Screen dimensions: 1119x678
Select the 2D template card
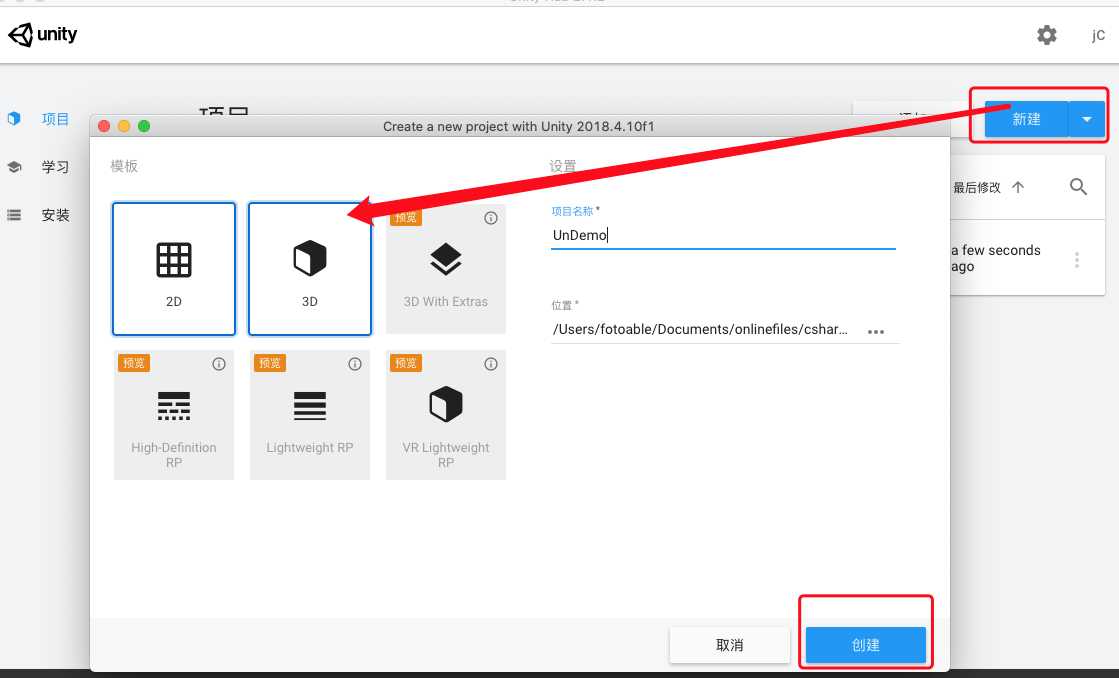174,268
